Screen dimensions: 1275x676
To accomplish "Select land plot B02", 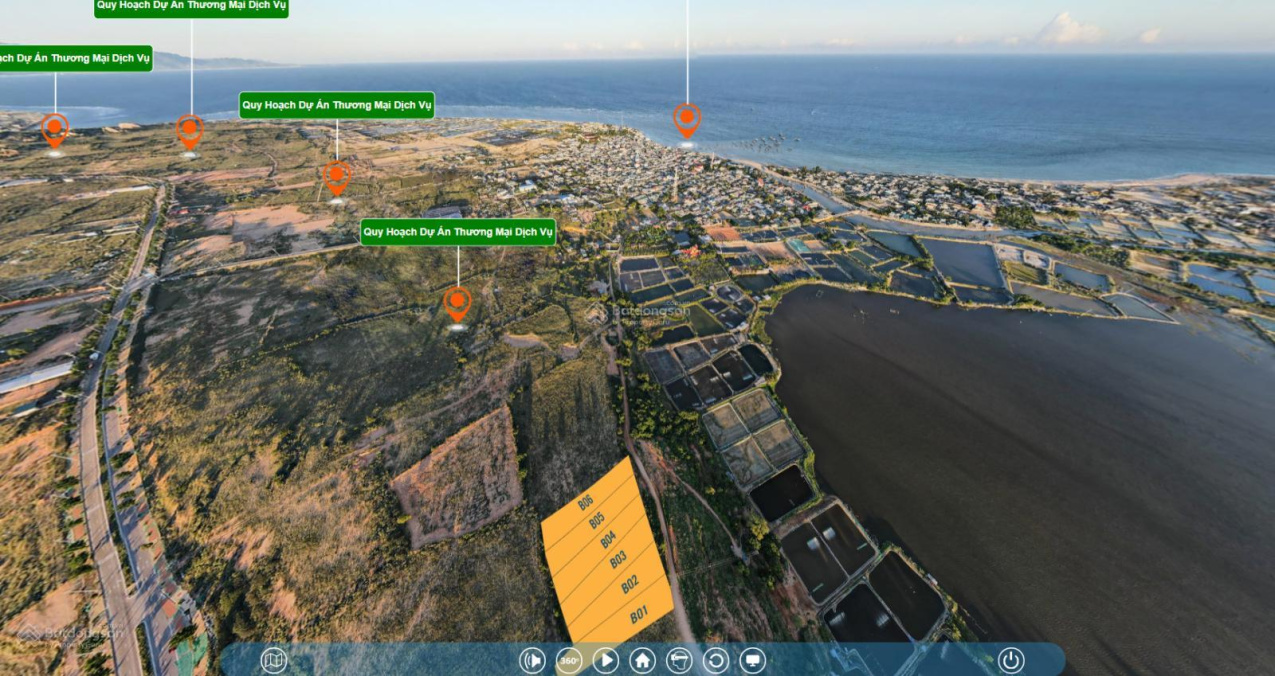I will [629, 584].
